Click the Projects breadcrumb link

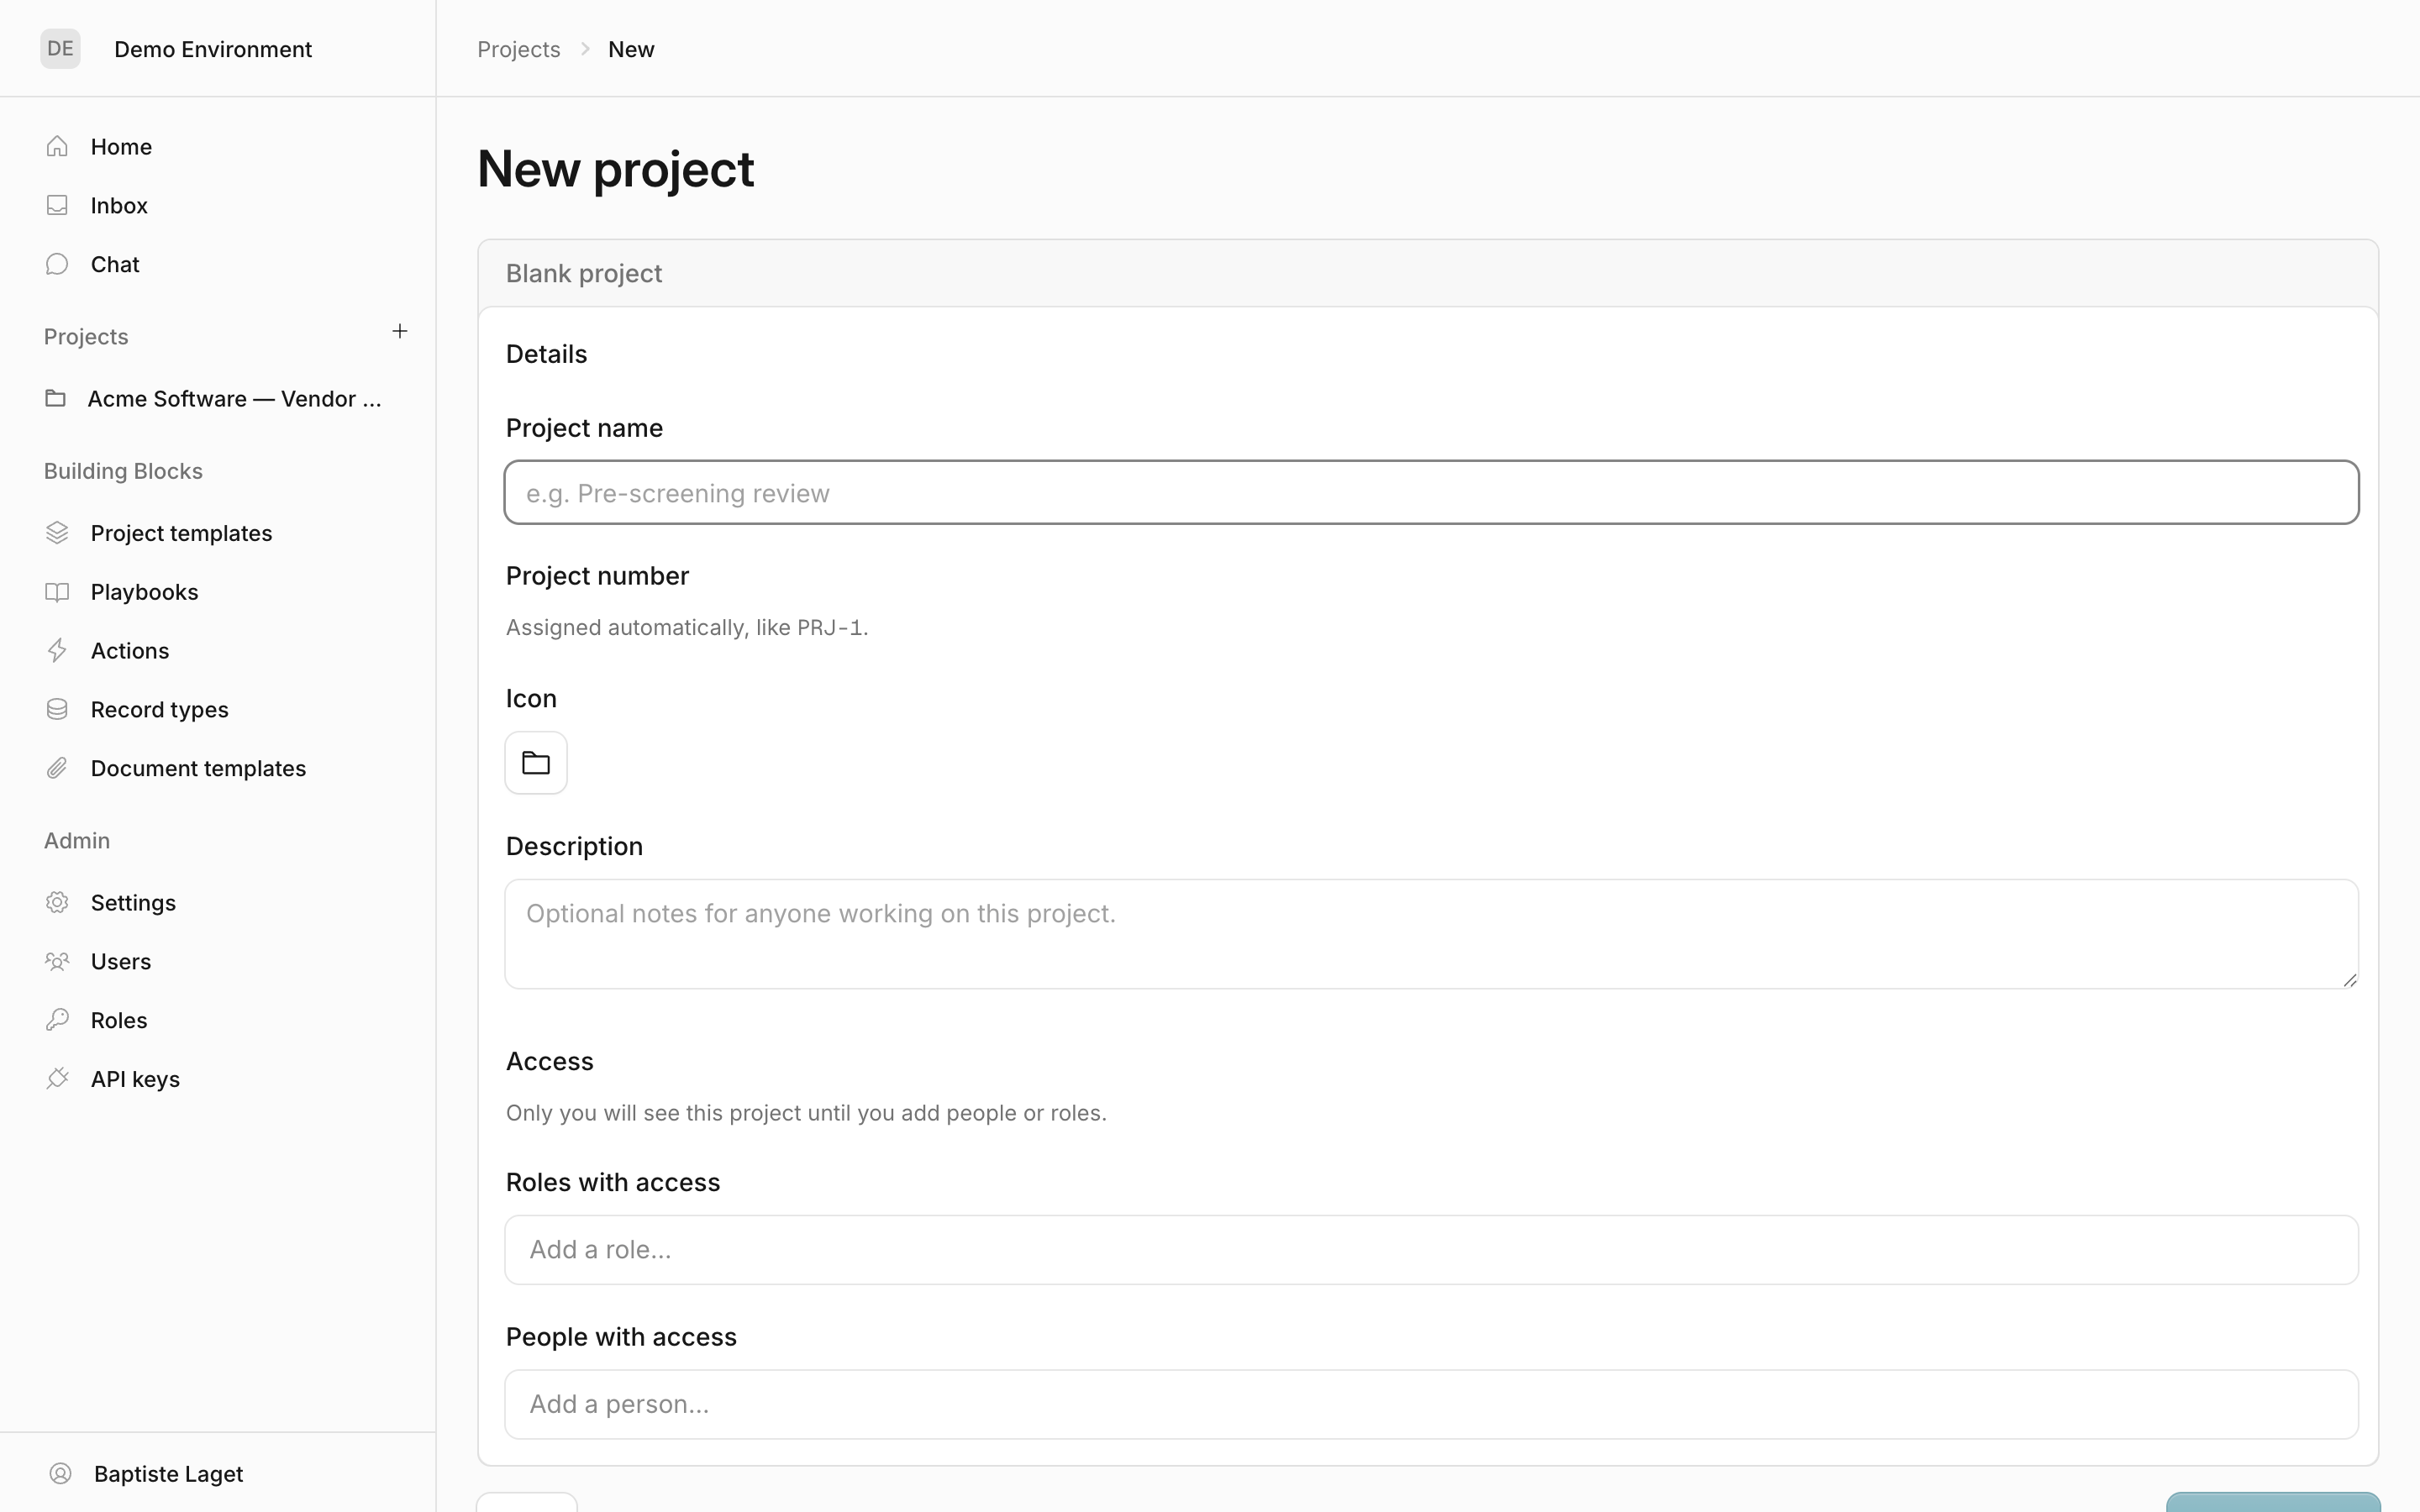pos(518,49)
